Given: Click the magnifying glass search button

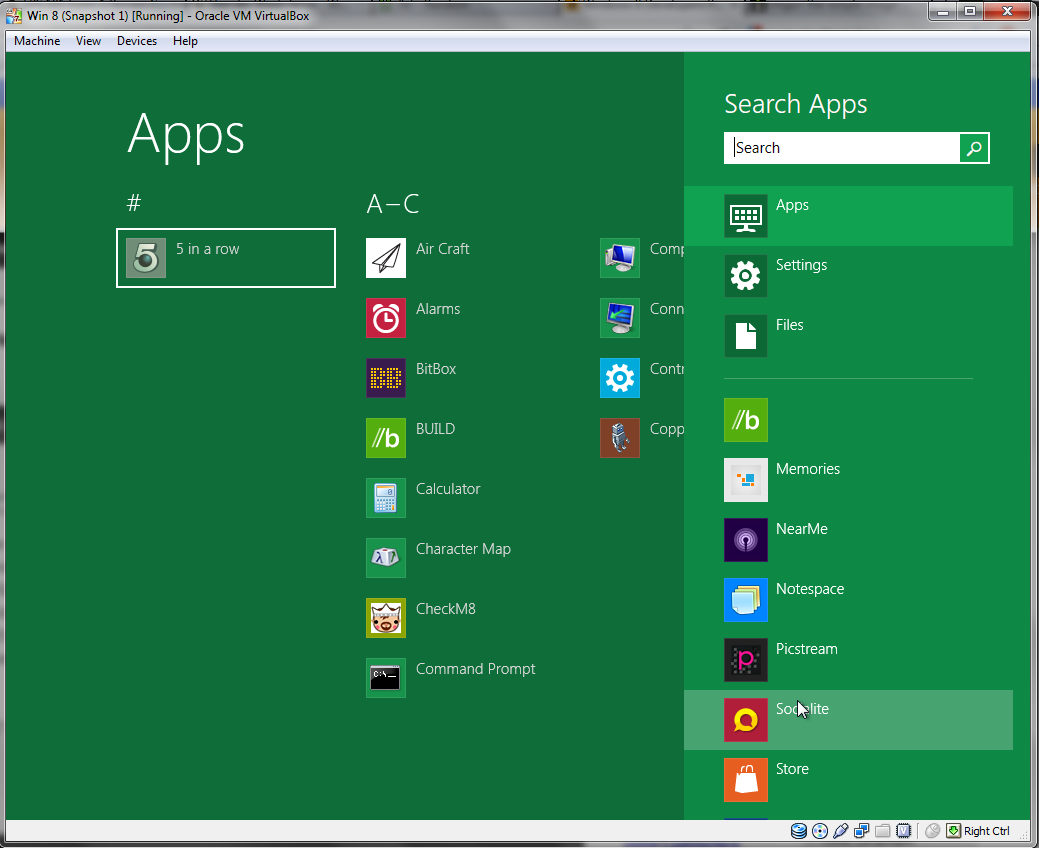Looking at the screenshot, I should 974,148.
